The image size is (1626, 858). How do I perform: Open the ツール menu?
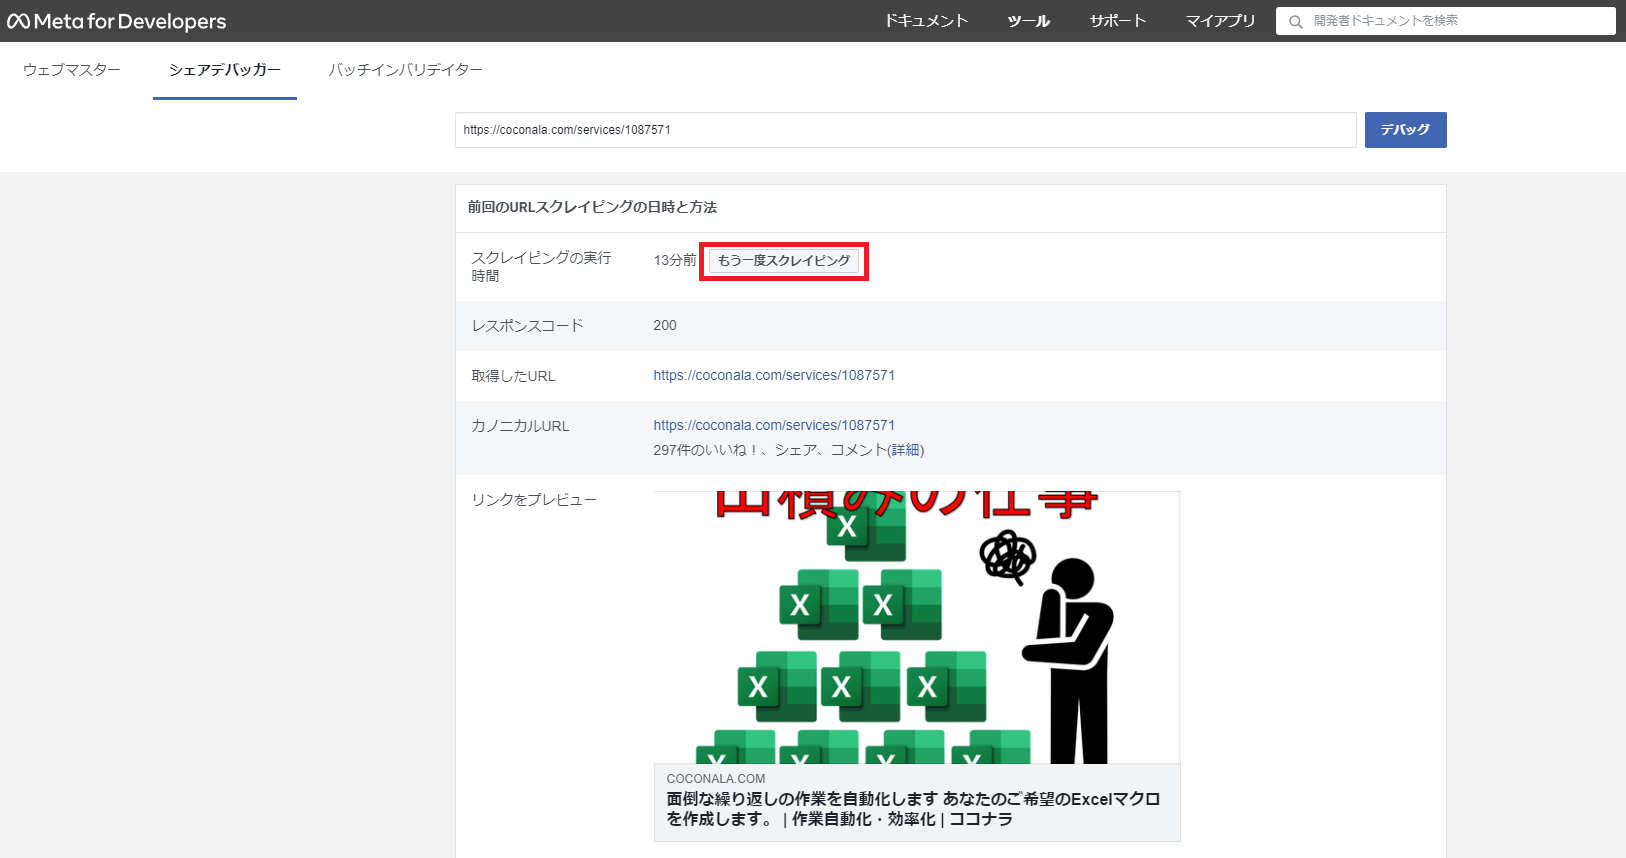click(1029, 21)
